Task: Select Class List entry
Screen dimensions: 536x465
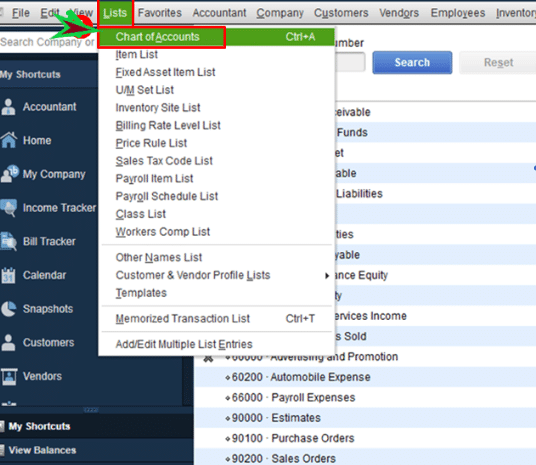Action: [x=216, y=214]
